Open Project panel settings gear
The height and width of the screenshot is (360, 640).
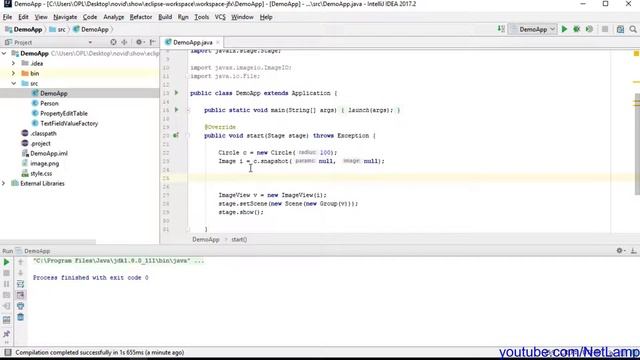(x=139, y=42)
